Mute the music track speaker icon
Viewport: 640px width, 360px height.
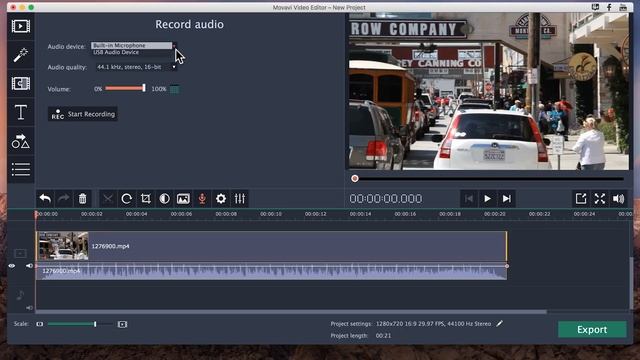(29, 308)
